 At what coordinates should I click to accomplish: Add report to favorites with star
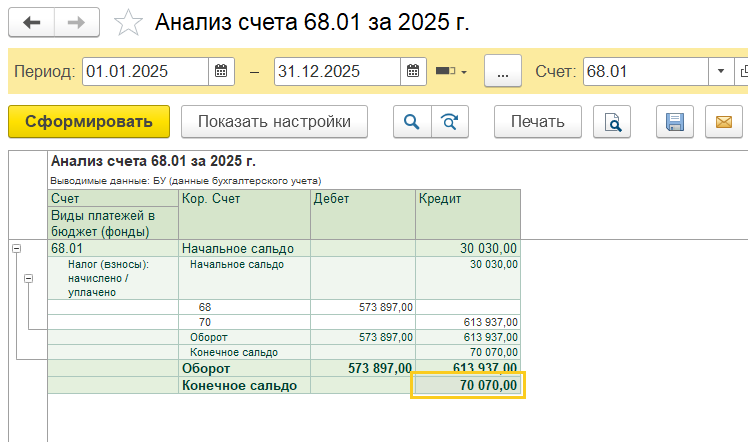click(128, 22)
